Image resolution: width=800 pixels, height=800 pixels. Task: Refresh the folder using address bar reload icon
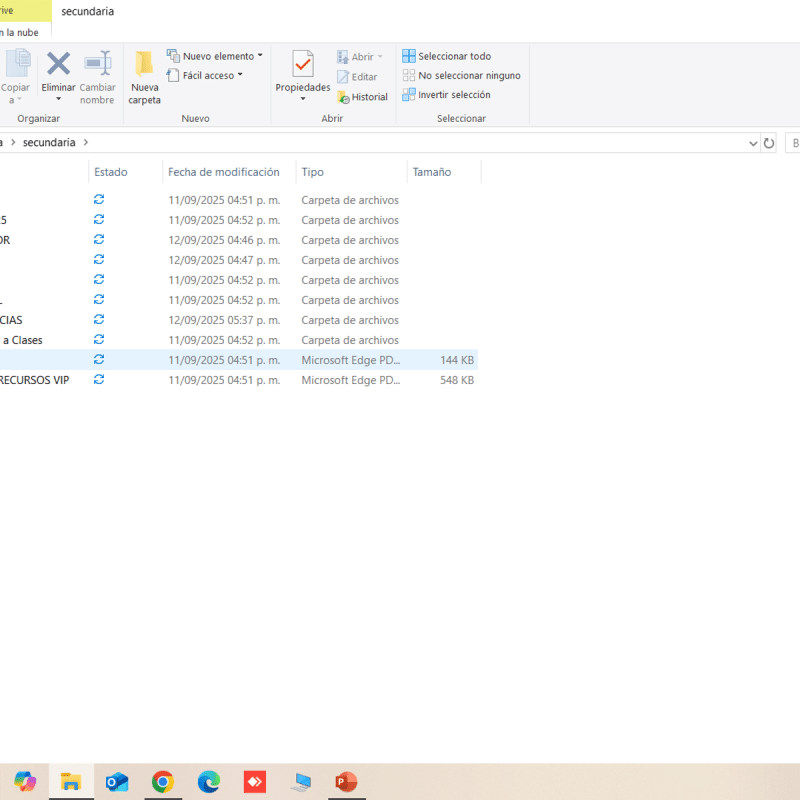tap(769, 143)
